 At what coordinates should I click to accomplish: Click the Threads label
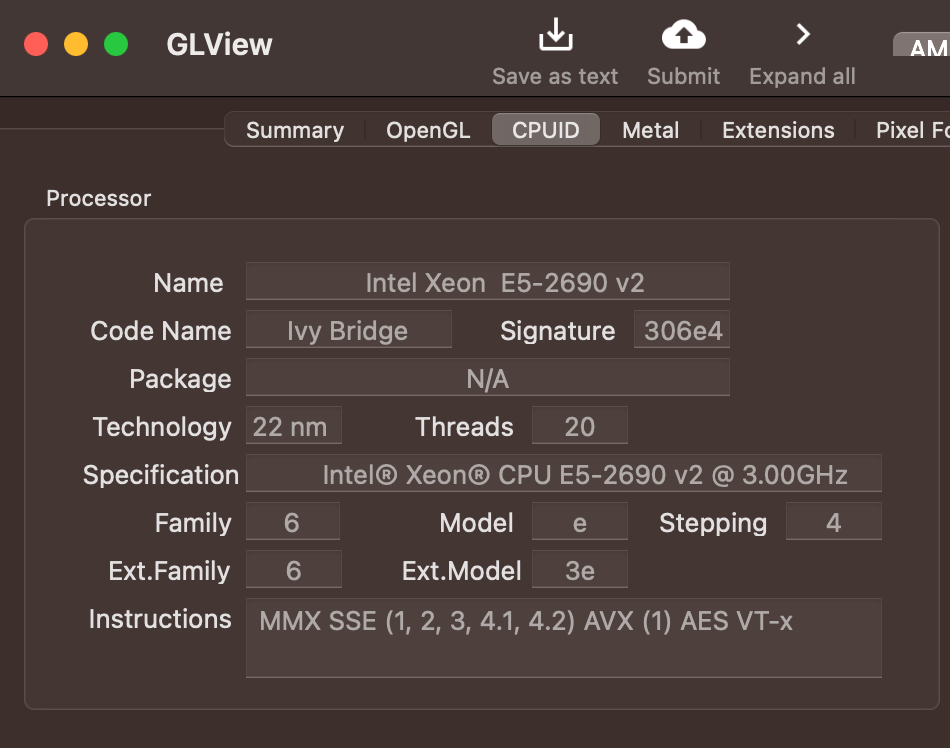coord(464,427)
